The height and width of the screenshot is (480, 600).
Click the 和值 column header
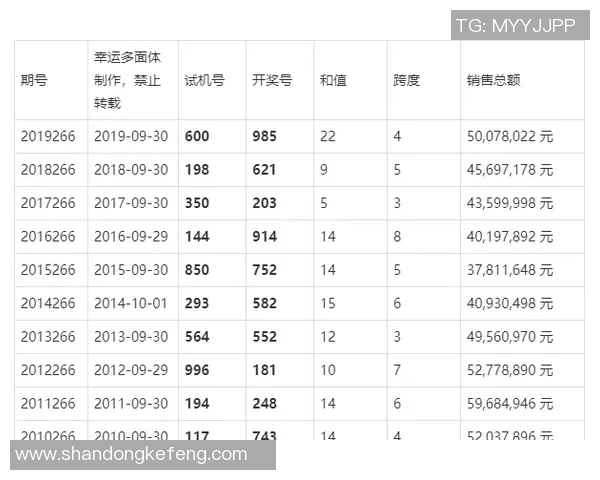(333, 81)
